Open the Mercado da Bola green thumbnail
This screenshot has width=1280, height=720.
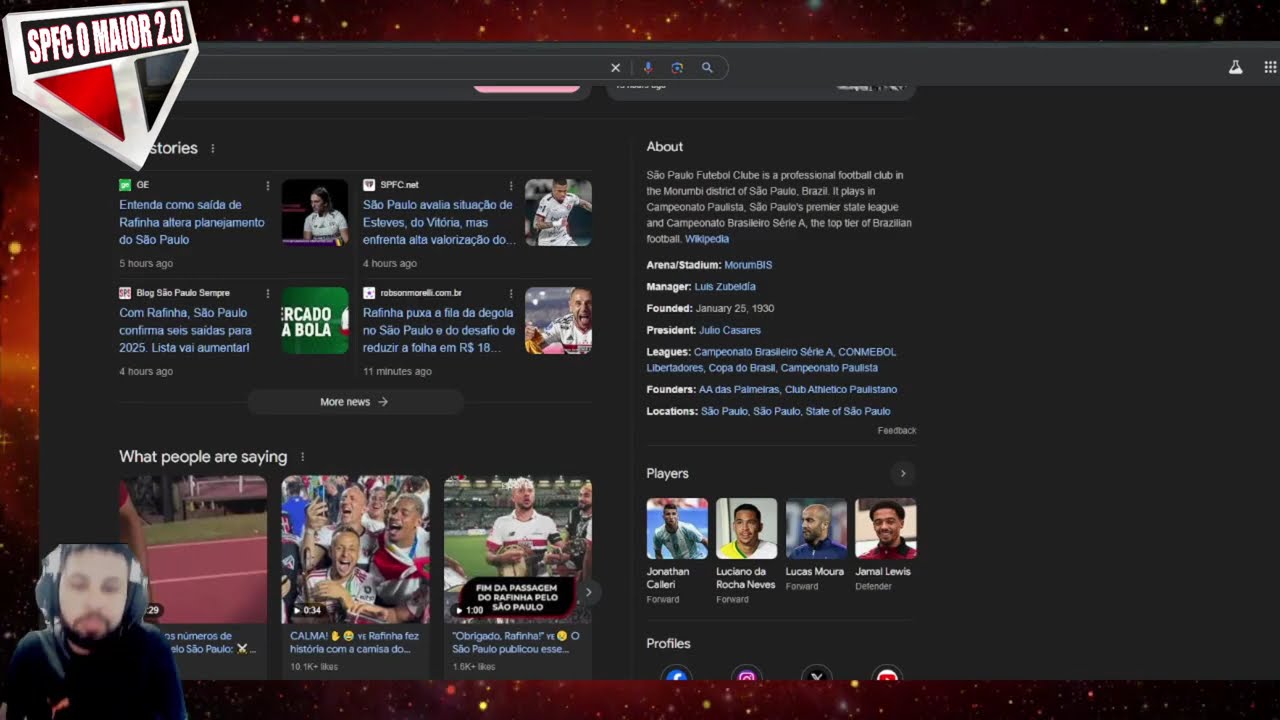[315, 320]
